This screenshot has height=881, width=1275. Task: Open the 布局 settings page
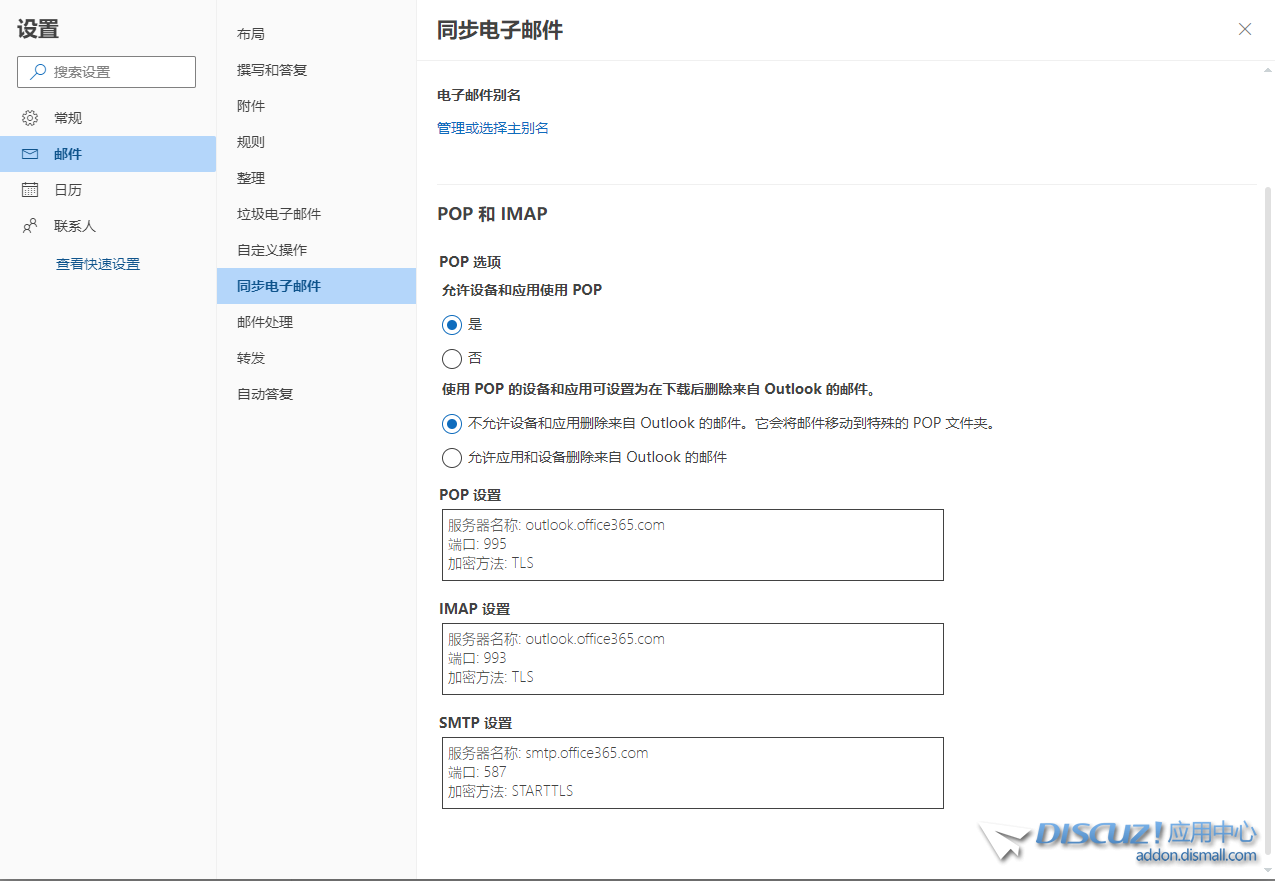[x=251, y=34]
